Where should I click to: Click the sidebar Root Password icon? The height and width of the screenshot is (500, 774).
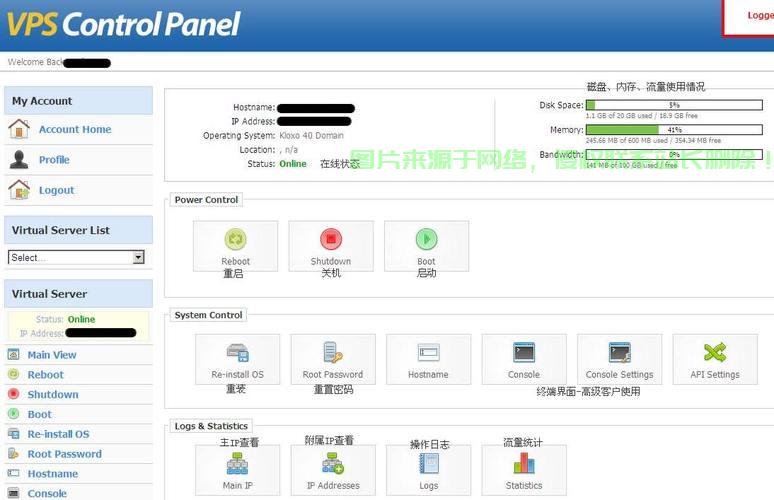pyautogui.click(x=14, y=454)
